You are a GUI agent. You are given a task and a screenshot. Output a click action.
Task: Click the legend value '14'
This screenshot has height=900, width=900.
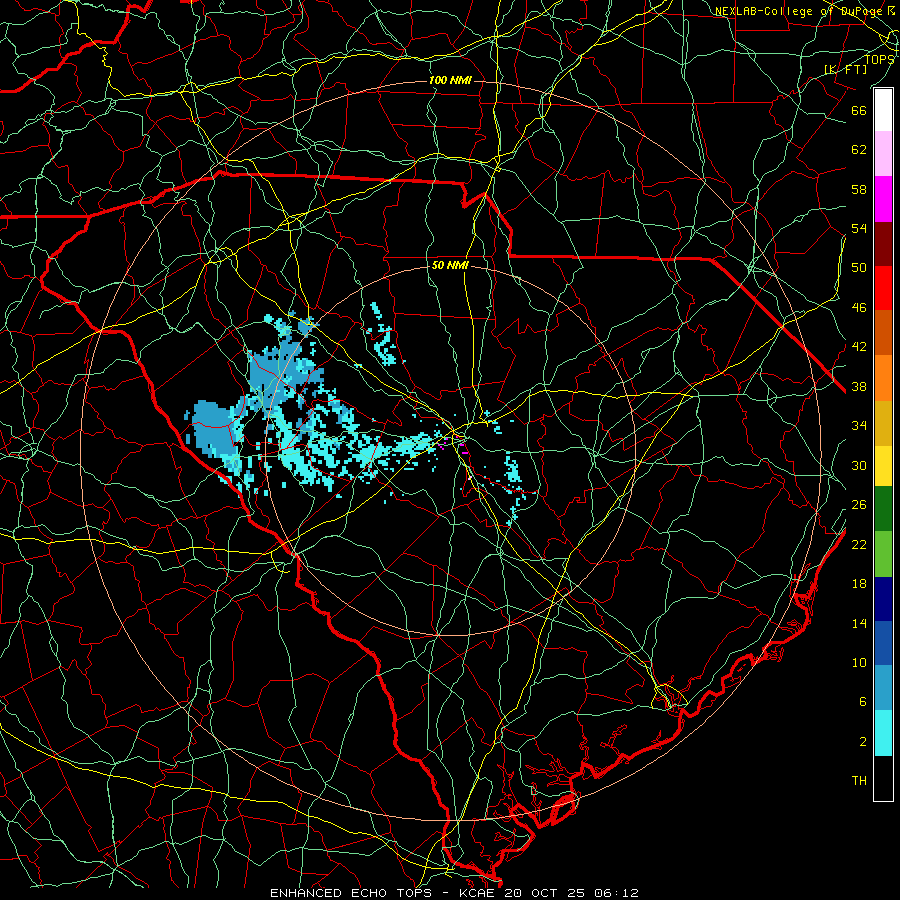pyautogui.click(x=859, y=623)
